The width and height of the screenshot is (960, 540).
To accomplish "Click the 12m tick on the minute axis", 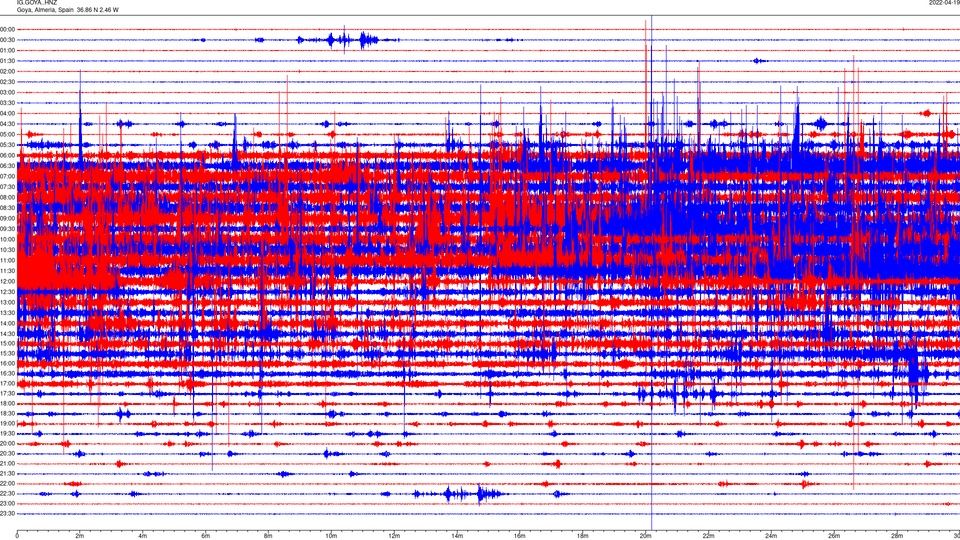I will tap(394, 536).
